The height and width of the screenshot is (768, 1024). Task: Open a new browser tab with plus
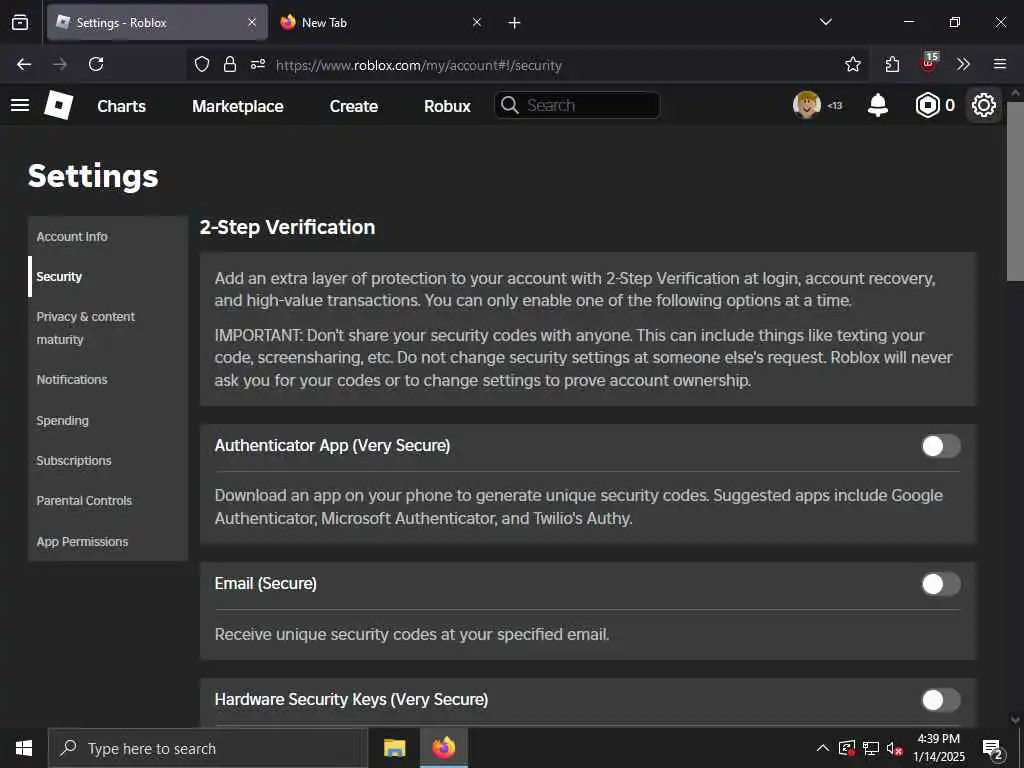pyautogui.click(x=514, y=23)
